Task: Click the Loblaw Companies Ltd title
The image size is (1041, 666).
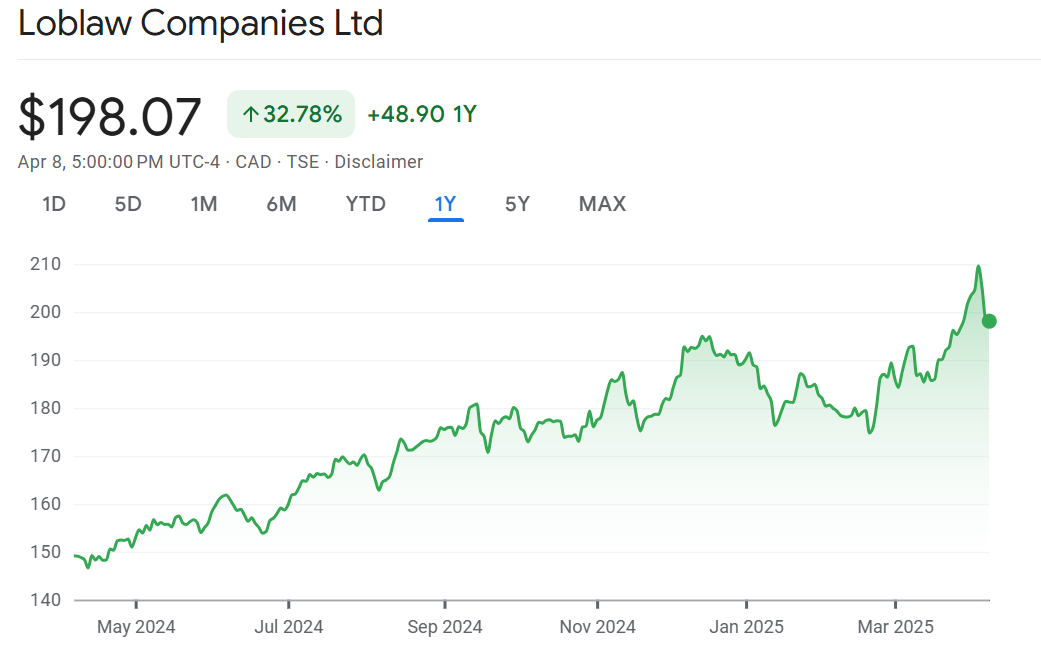Action: 201,23
